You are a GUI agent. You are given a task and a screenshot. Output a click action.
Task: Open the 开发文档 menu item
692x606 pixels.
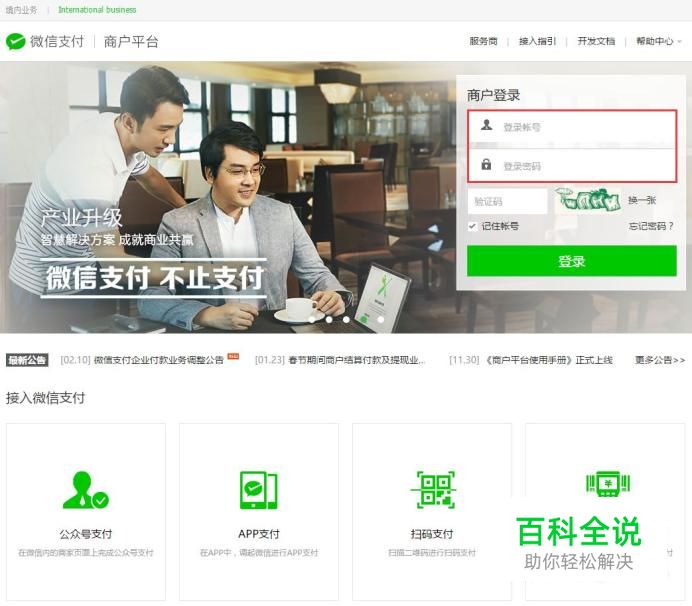[596, 41]
